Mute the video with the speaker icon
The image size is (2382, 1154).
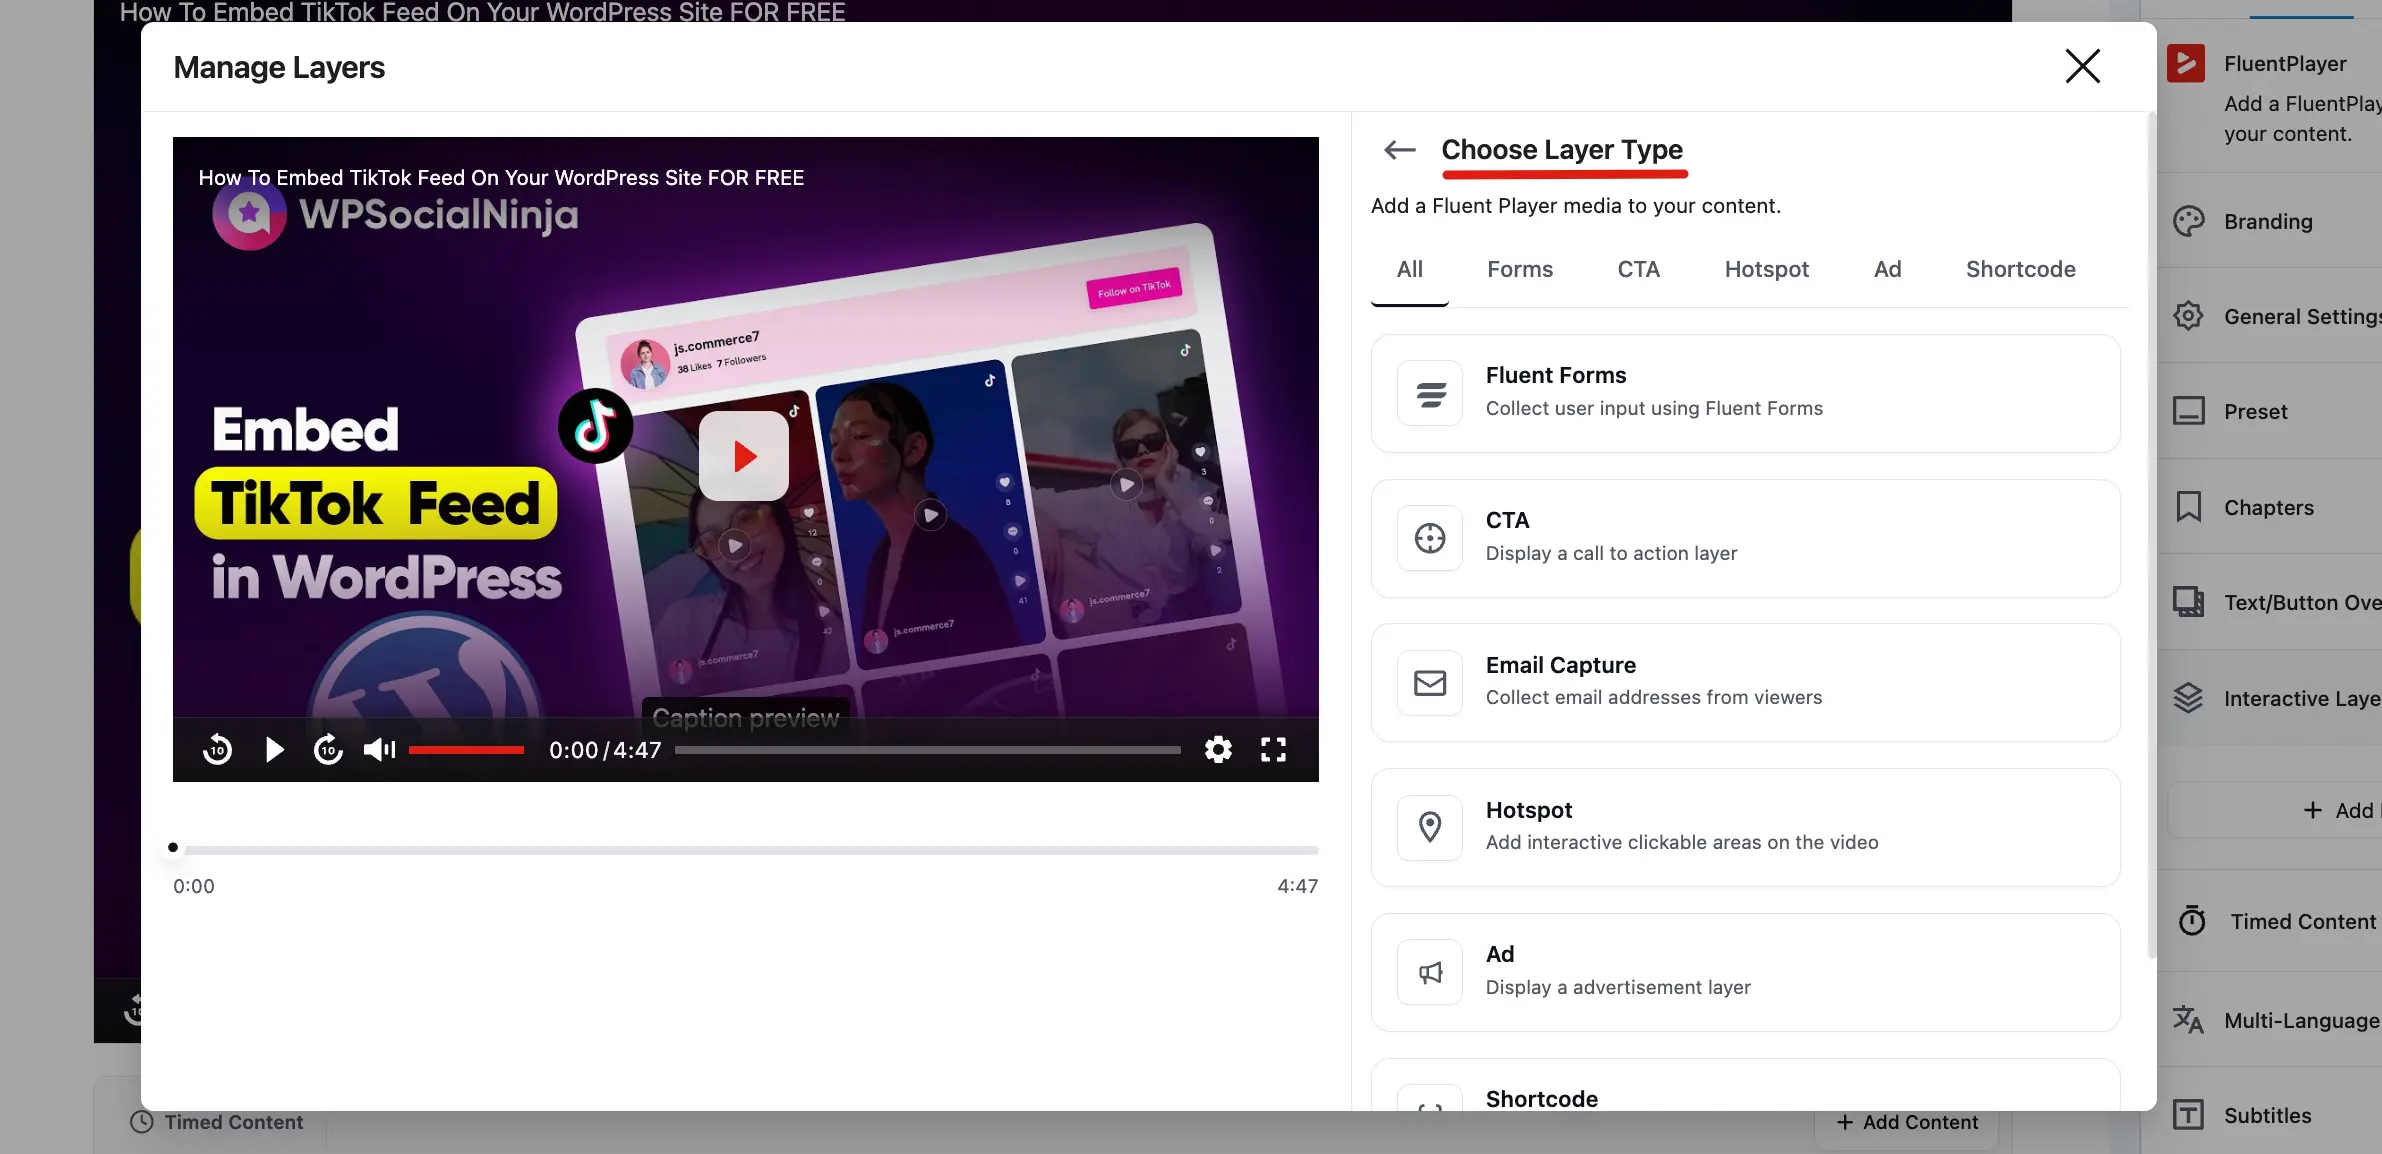(x=379, y=749)
